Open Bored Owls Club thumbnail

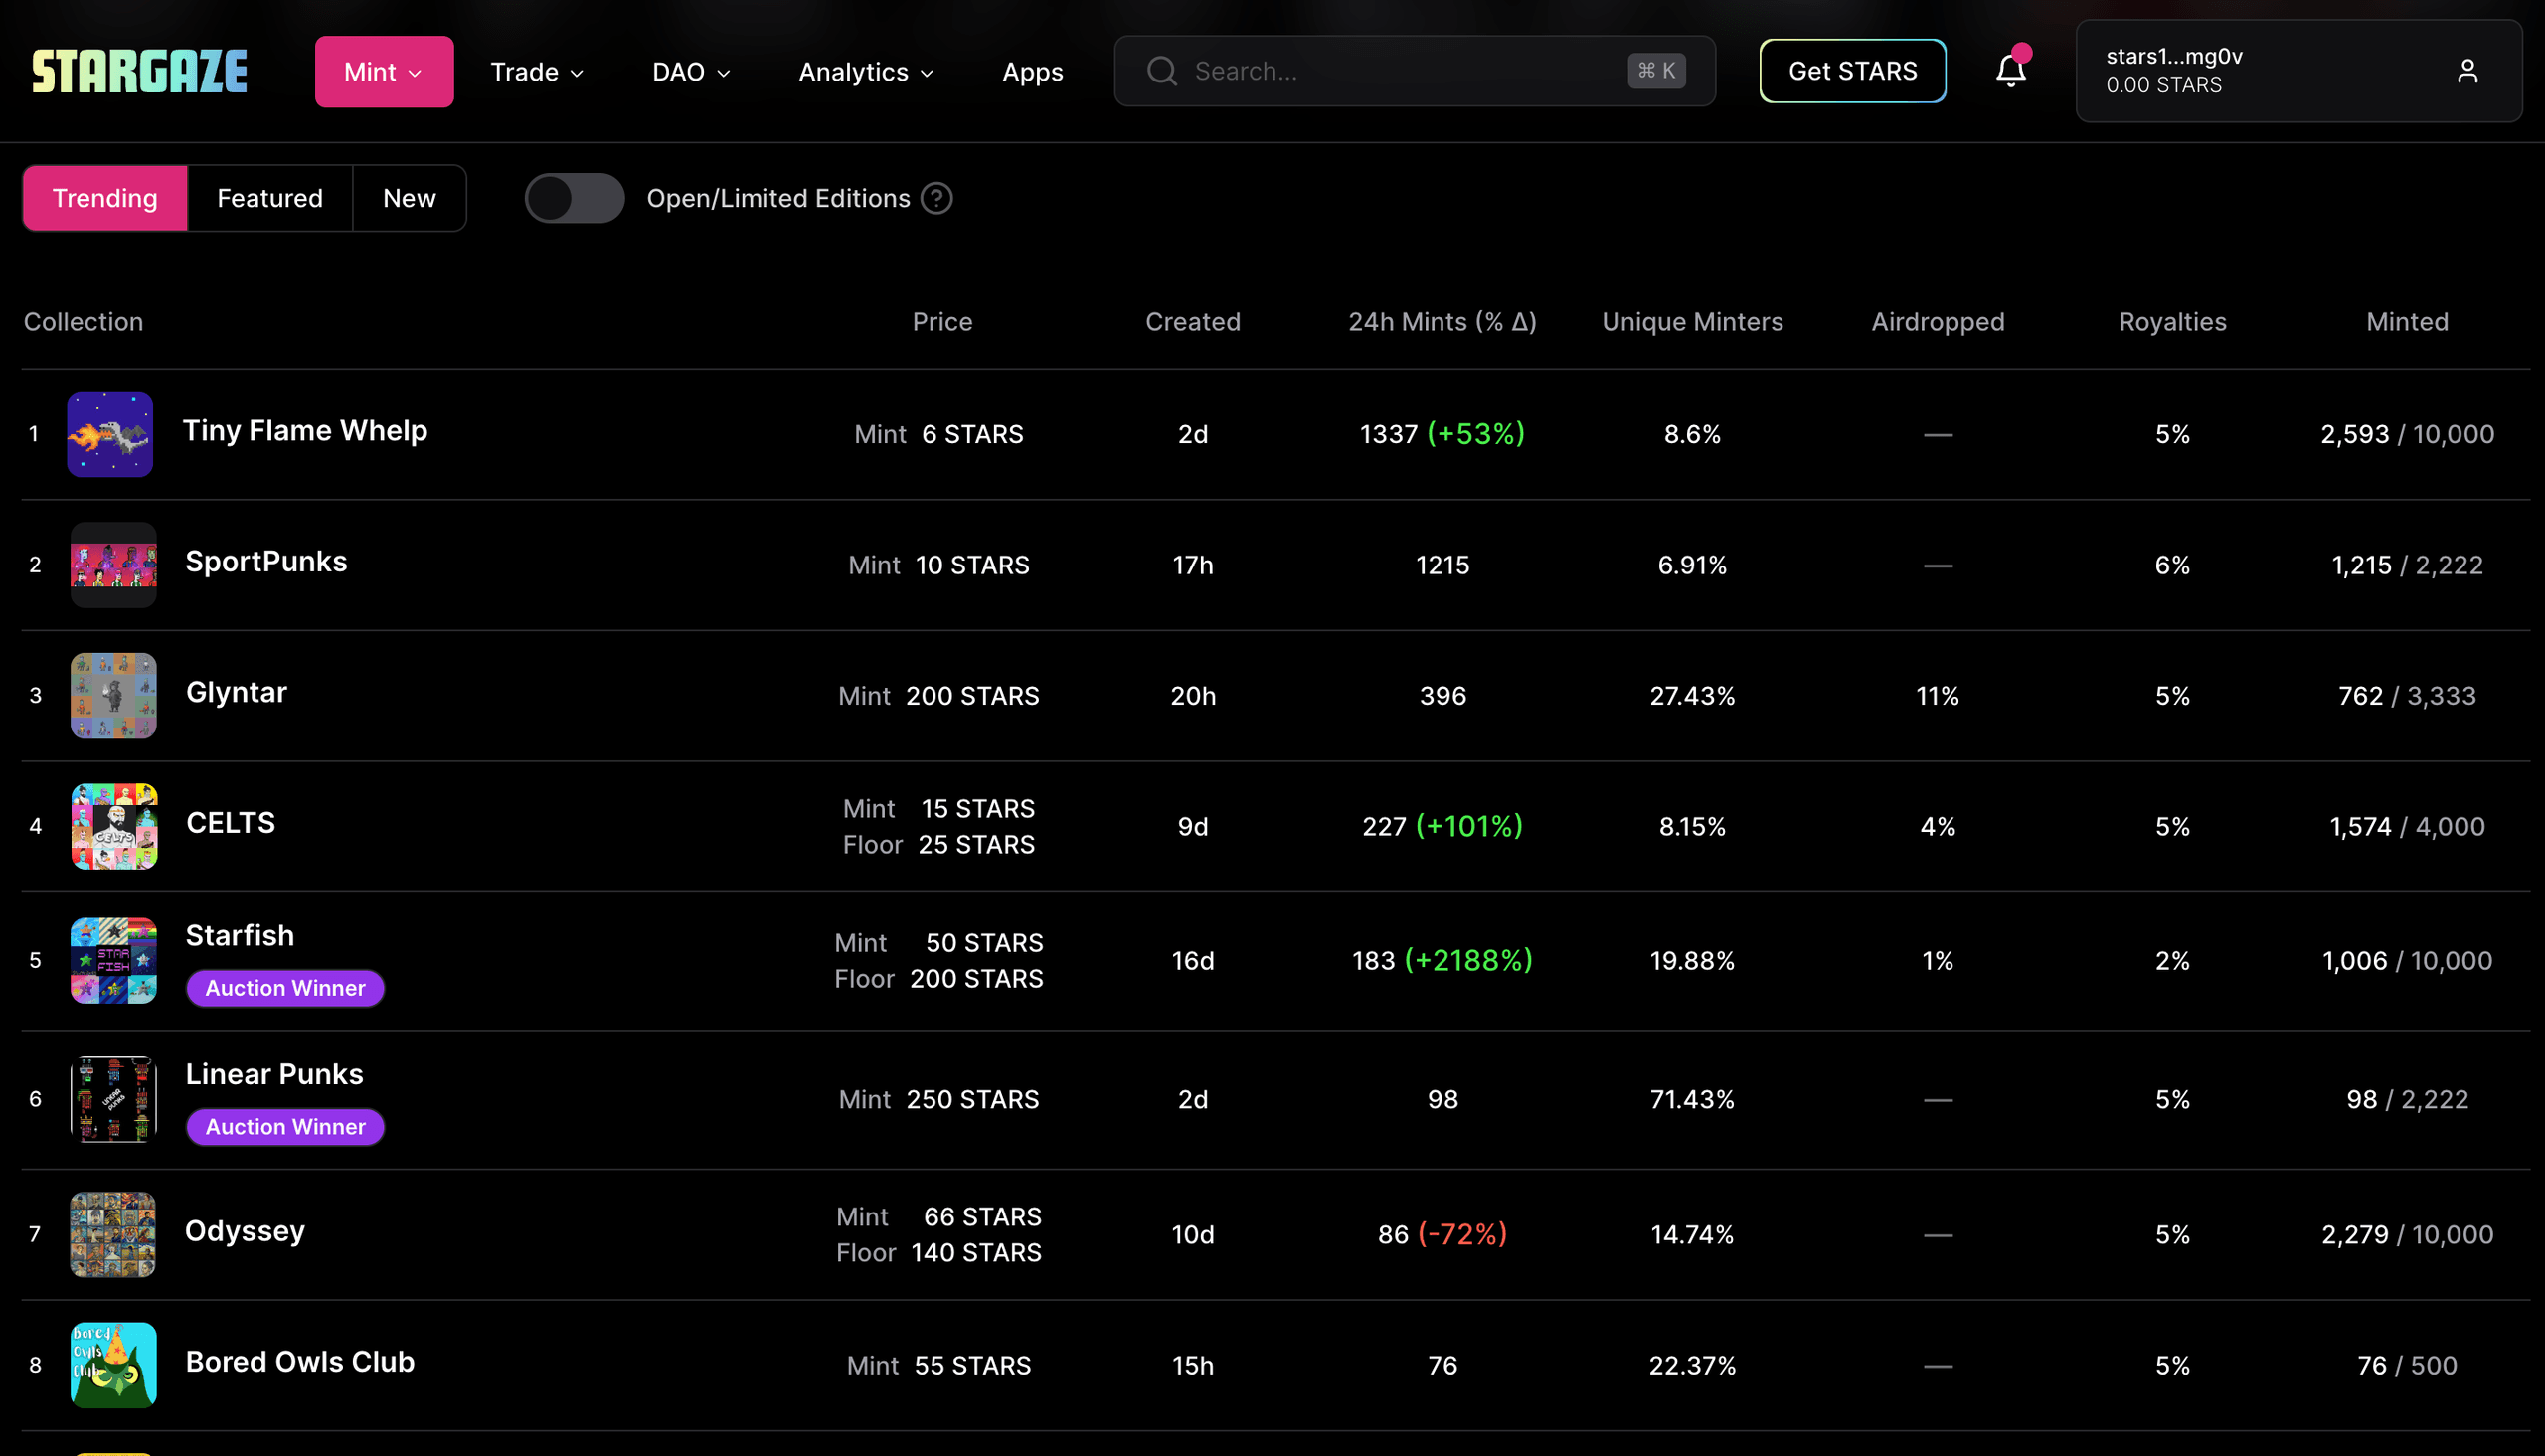[x=113, y=1365]
